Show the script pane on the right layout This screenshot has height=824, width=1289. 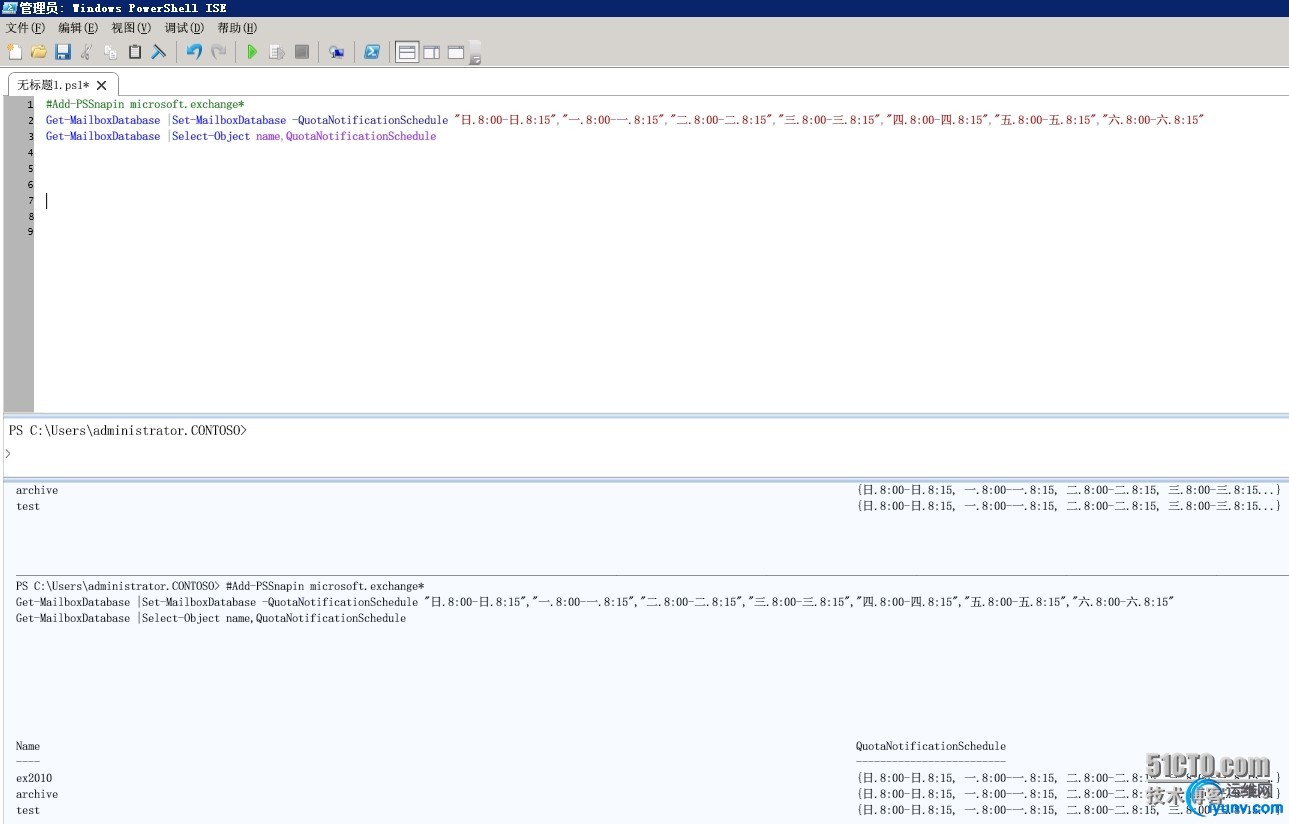click(x=432, y=52)
